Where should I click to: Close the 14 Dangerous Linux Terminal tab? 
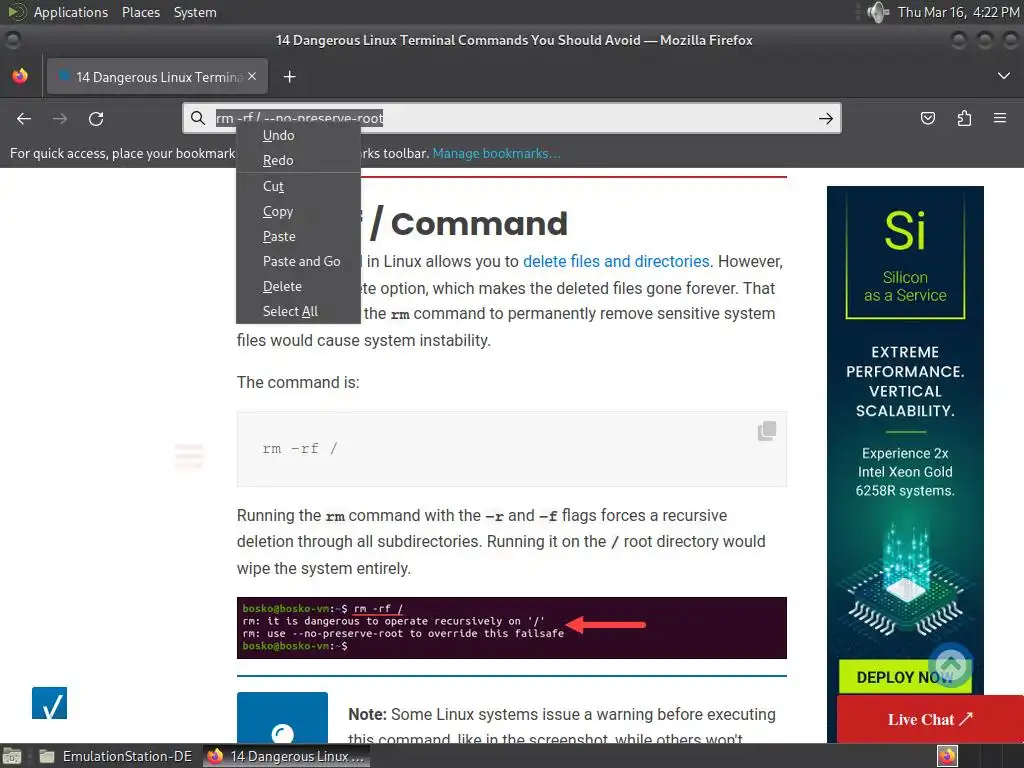(252, 76)
